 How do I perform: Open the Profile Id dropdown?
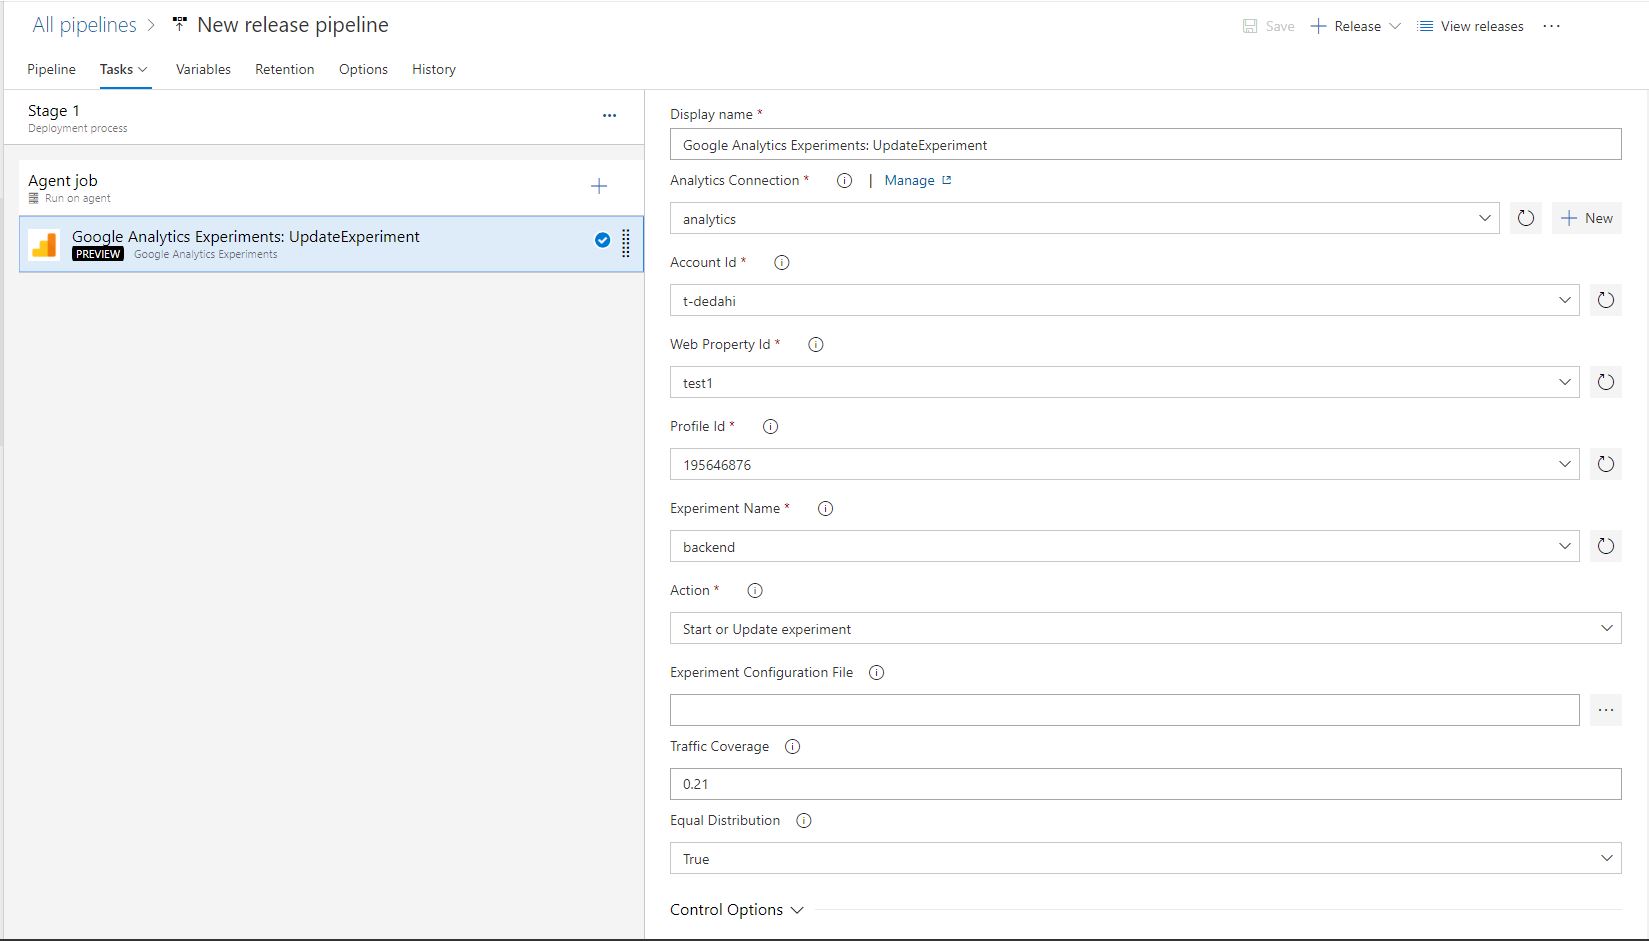(1125, 464)
